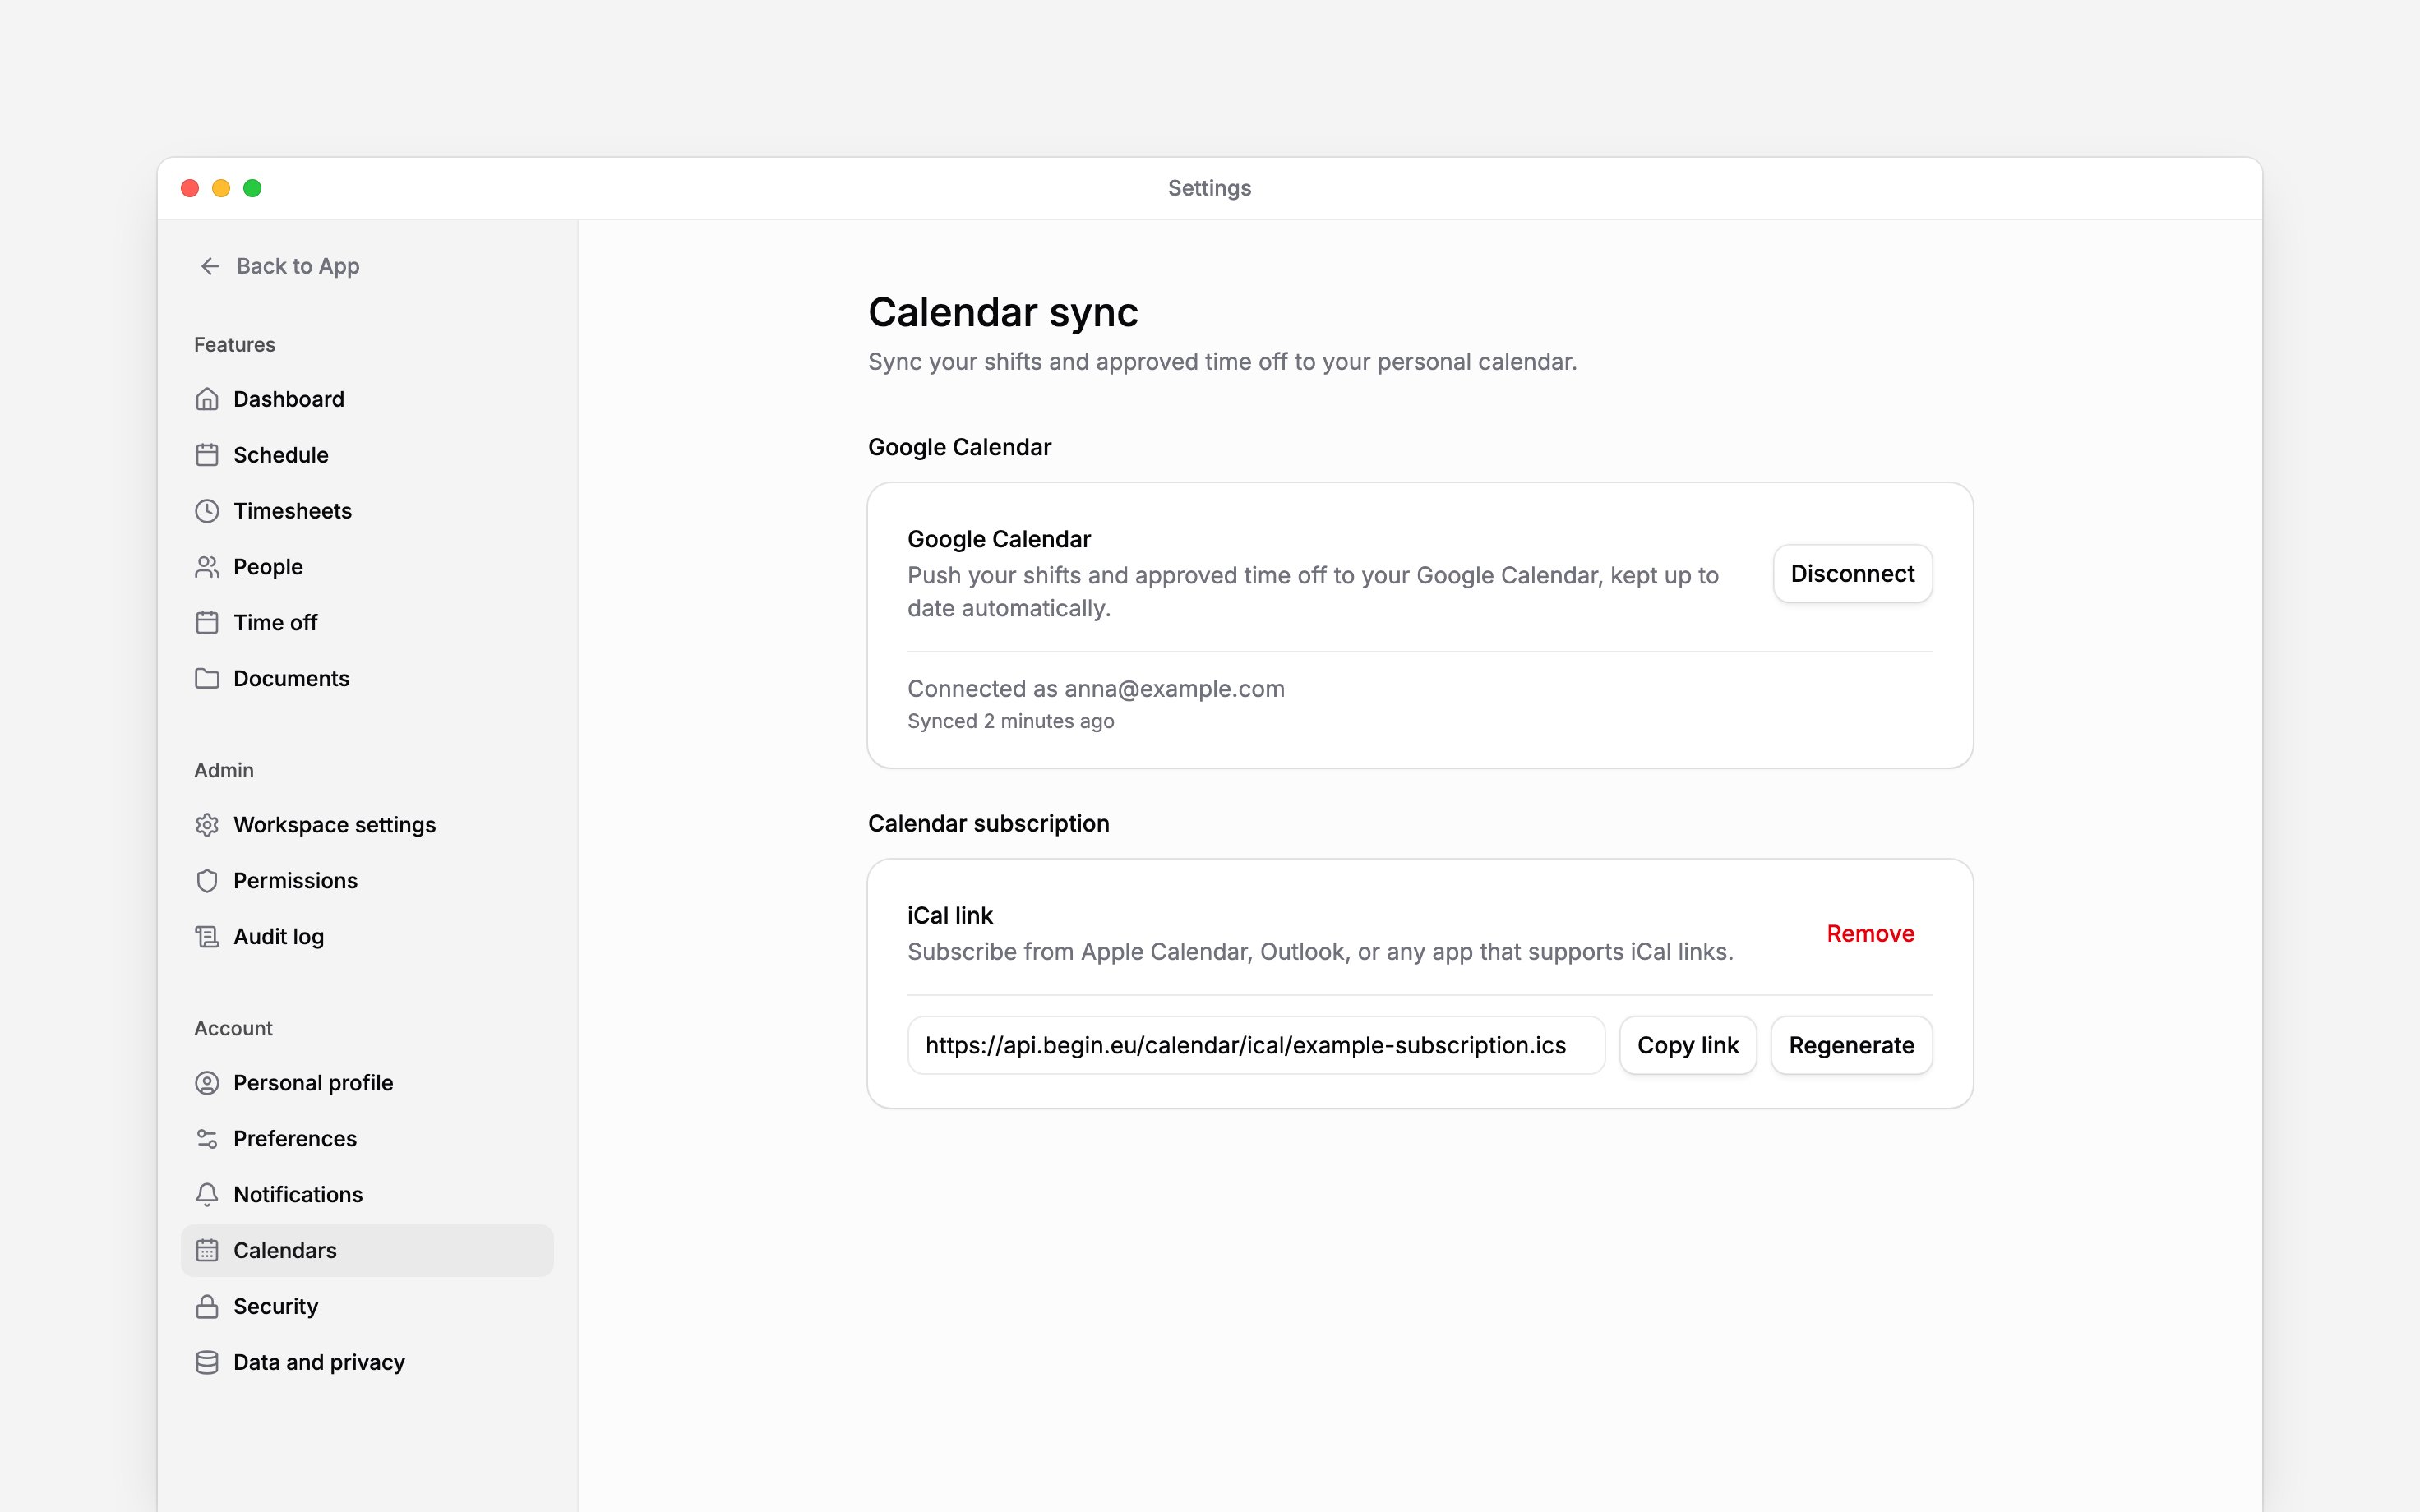Open Data and privacy settings
2420x1512 pixels.
(367, 1363)
